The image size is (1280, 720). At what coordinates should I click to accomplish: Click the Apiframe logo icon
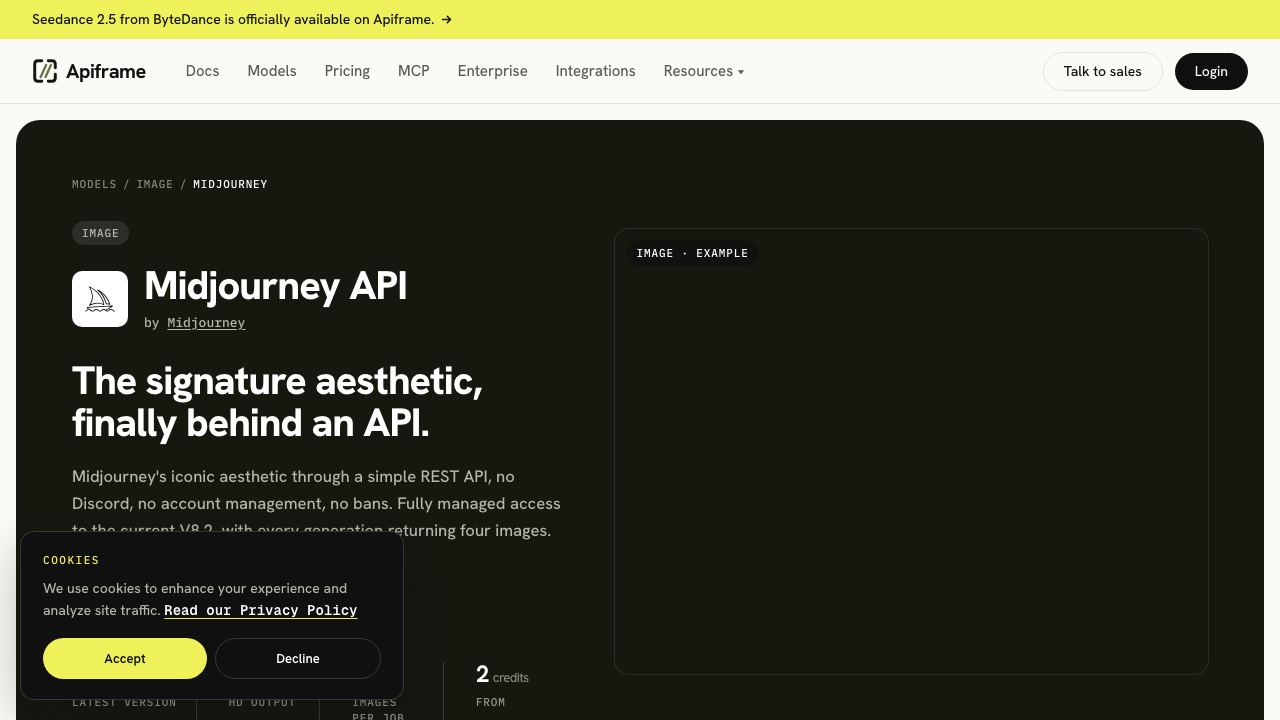[x=45, y=71]
